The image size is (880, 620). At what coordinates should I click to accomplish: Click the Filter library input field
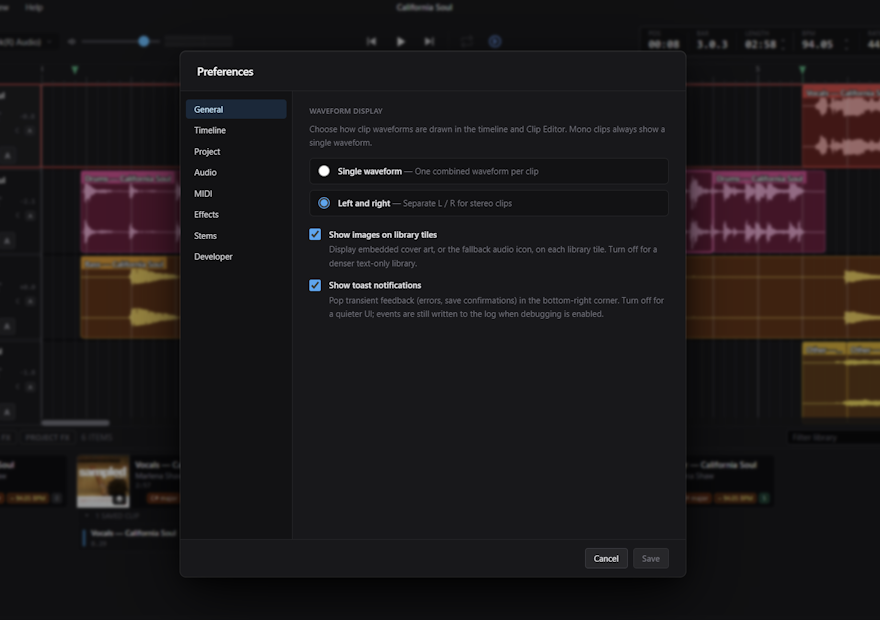(833, 437)
